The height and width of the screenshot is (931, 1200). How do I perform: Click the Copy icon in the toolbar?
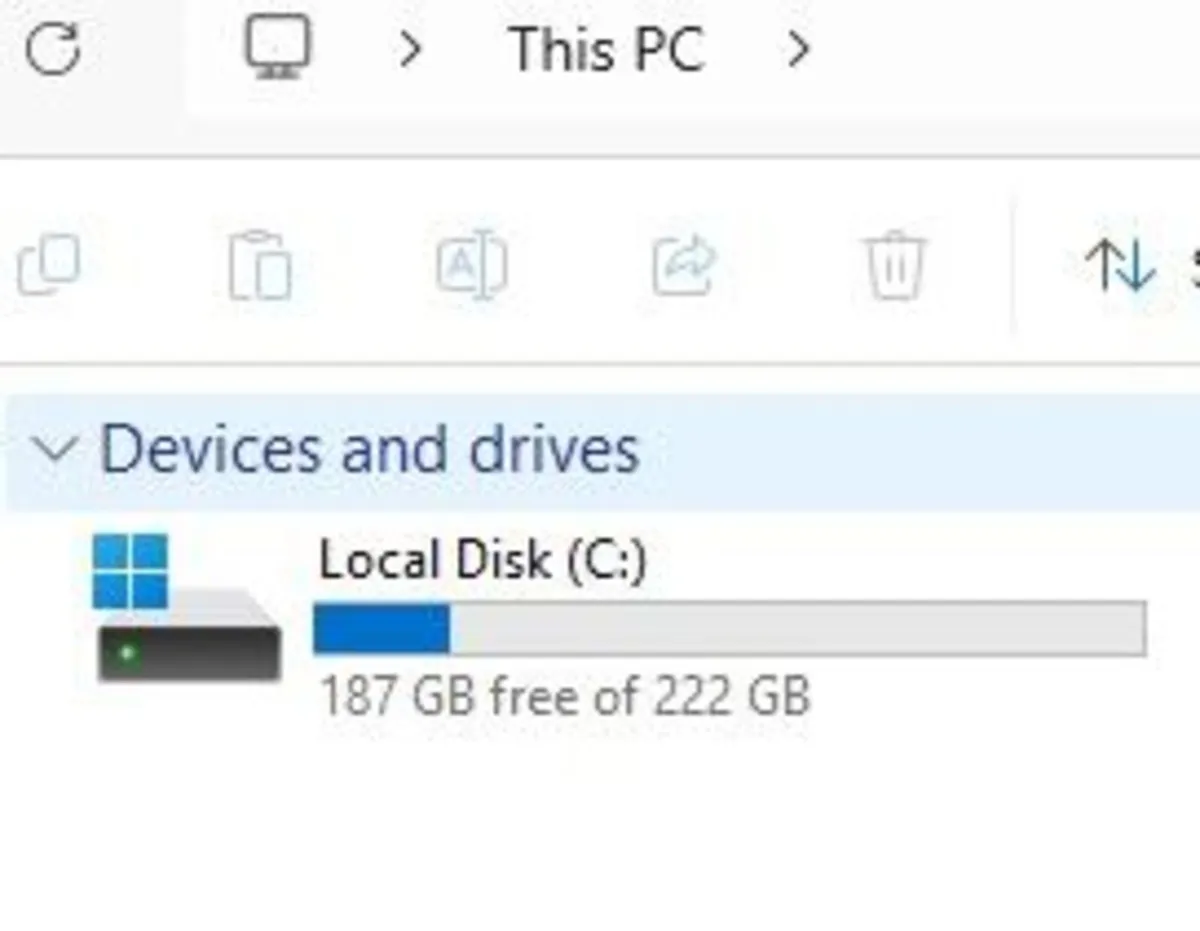(x=50, y=264)
